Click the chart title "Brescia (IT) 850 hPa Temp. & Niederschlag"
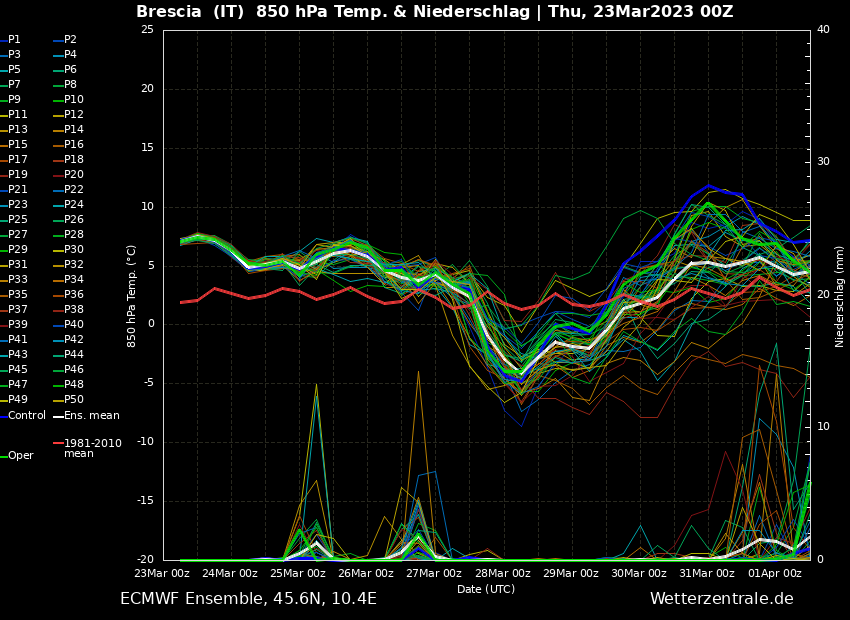Image resolution: width=850 pixels, height=620 pixels. click(x=333, y=11)
